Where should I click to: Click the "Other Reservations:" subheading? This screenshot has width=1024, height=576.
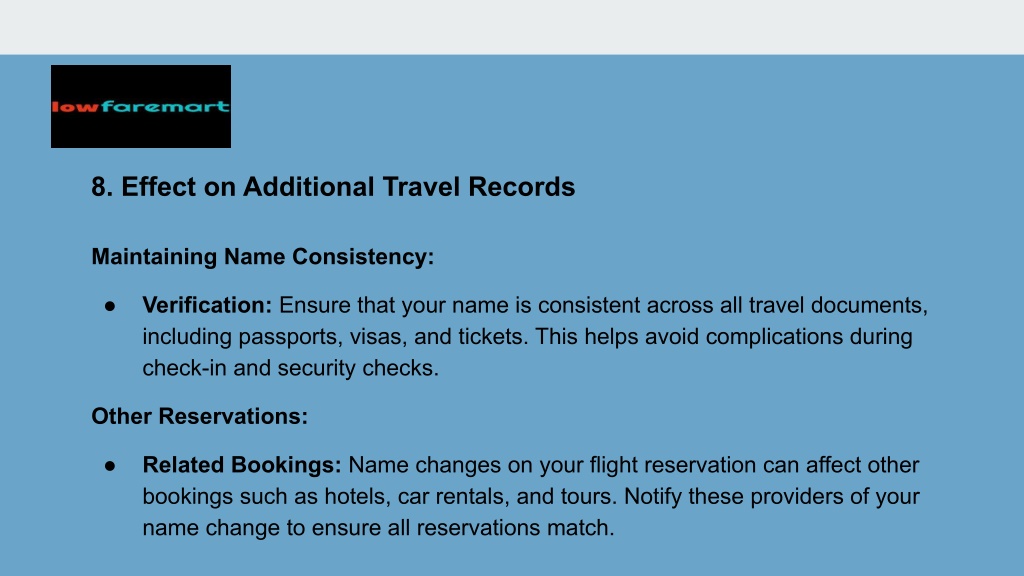tap(199, 416)
